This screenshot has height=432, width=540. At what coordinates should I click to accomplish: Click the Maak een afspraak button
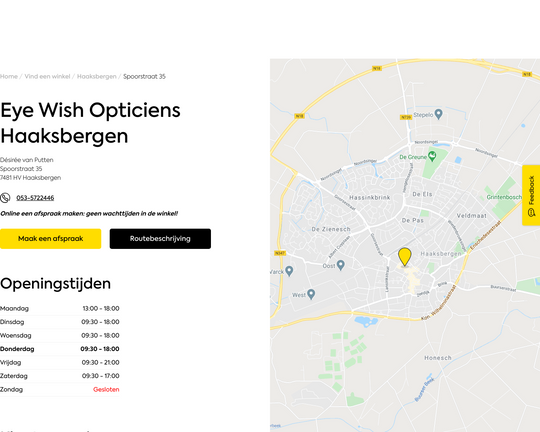click(x=51, y=239)
